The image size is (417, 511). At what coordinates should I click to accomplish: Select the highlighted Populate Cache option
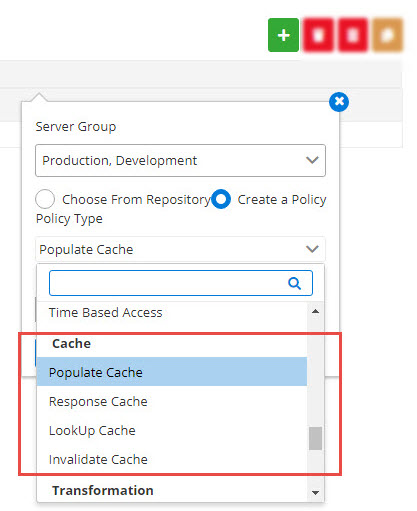(172, 372)
